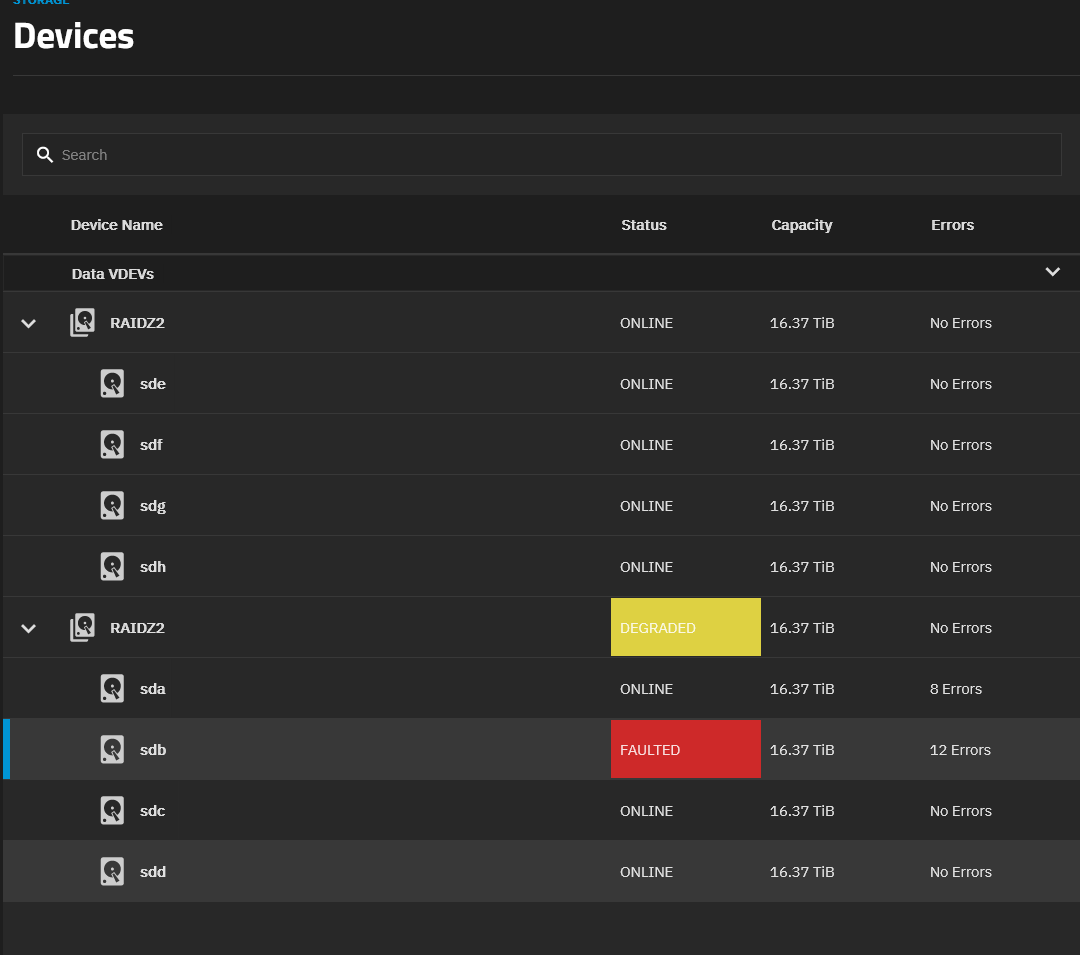Image resolution: width=1080 pixels, height=955 pixels.
Task: Click the search magnifier icon
Action: coord(45,155)
